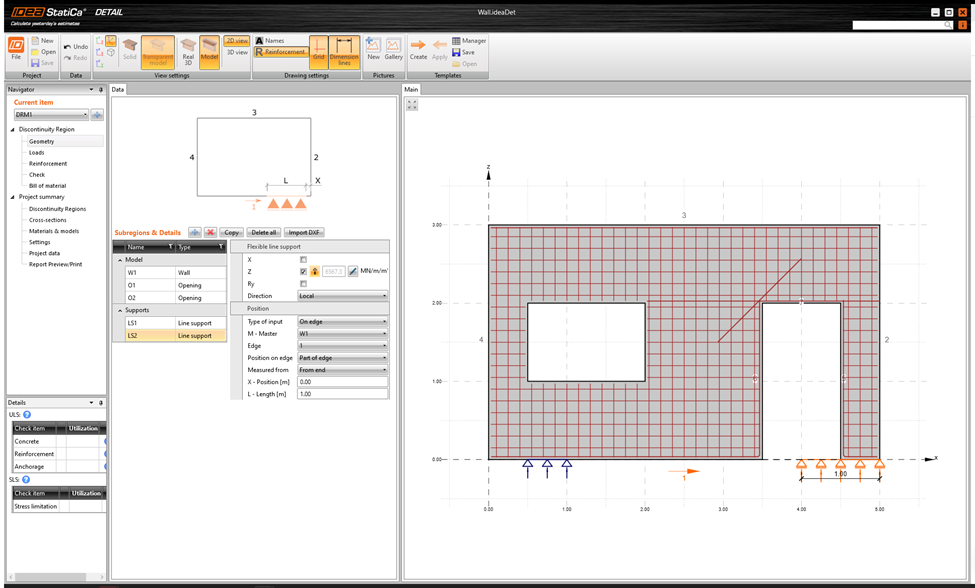Click the Import DXF button

[305, 232]
